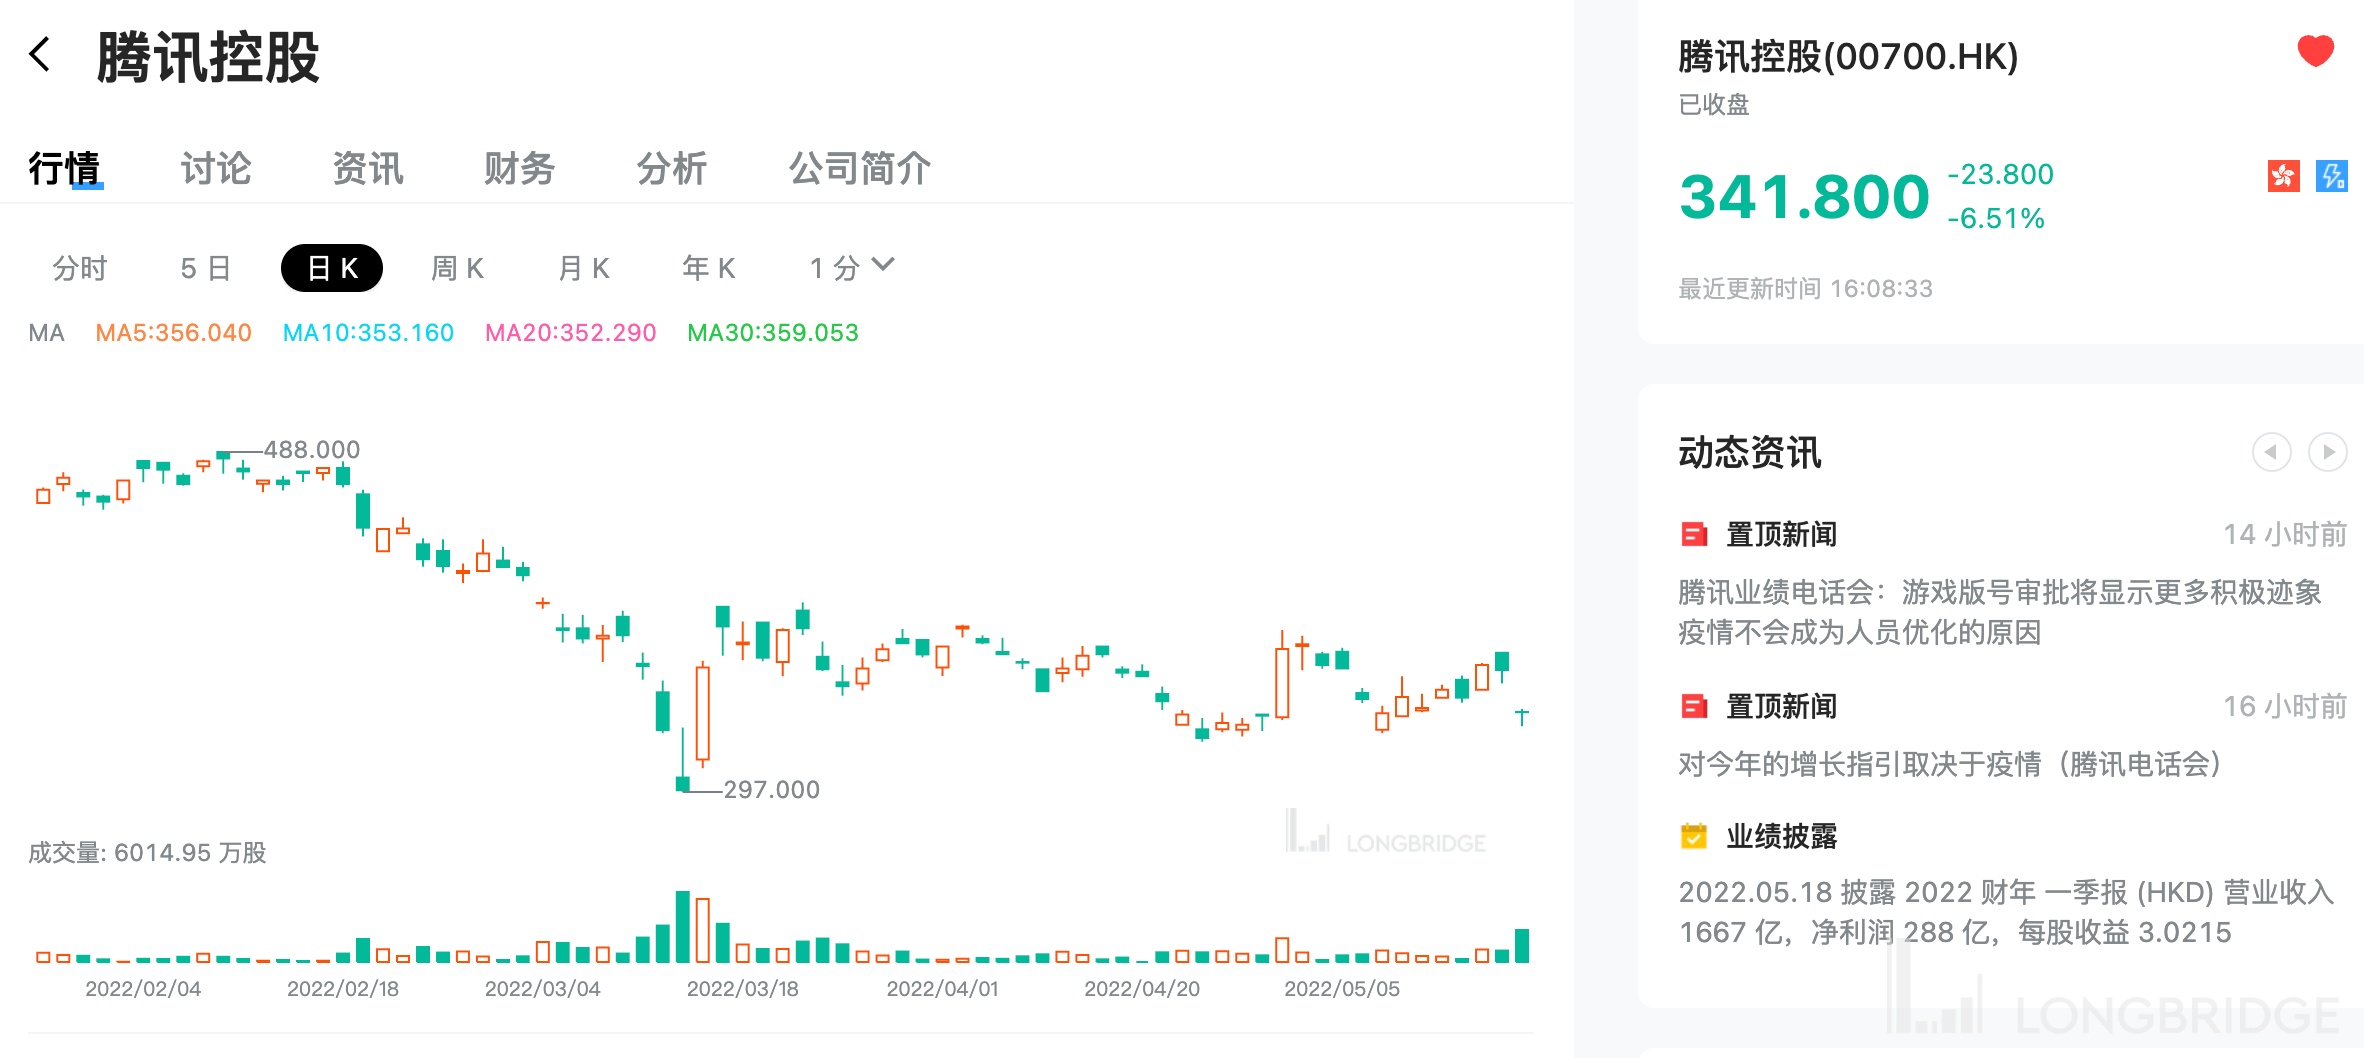Click the latest candlestick on the chart
2364x1058 pixels.
(1522, 716)
